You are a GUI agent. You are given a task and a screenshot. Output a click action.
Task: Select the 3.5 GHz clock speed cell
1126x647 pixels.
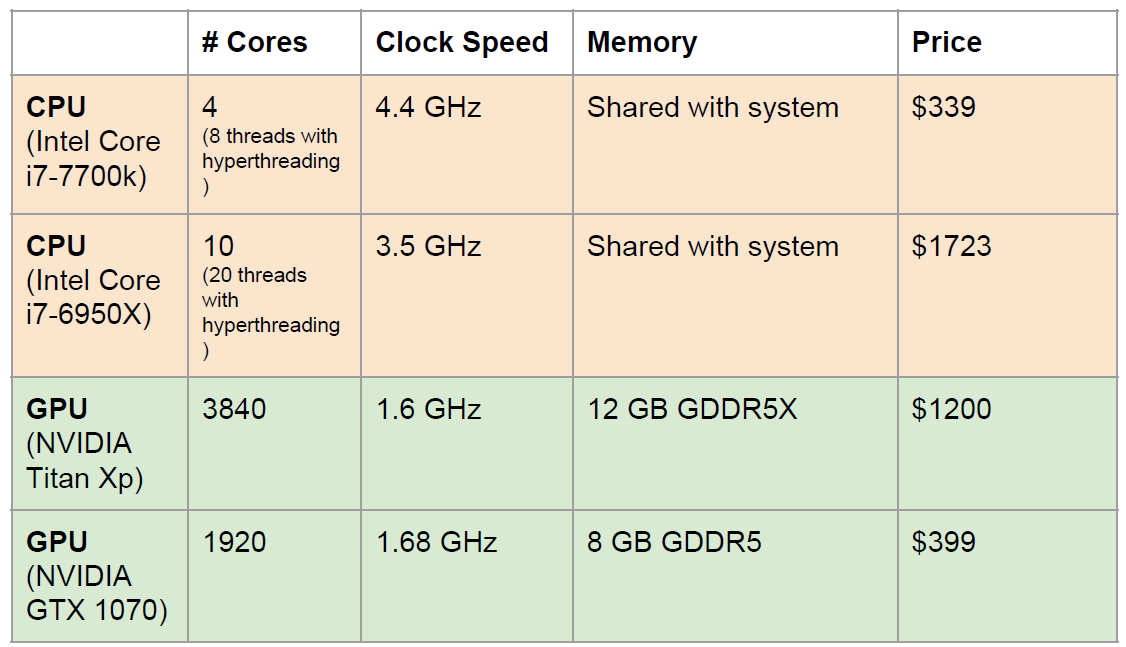point(428,247)
